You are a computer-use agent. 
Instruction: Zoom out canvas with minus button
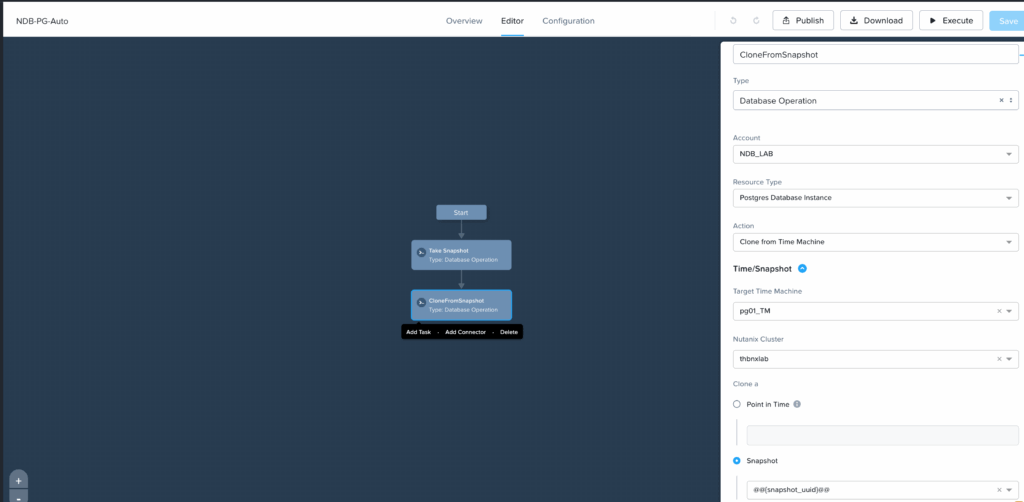coord(18,497)
